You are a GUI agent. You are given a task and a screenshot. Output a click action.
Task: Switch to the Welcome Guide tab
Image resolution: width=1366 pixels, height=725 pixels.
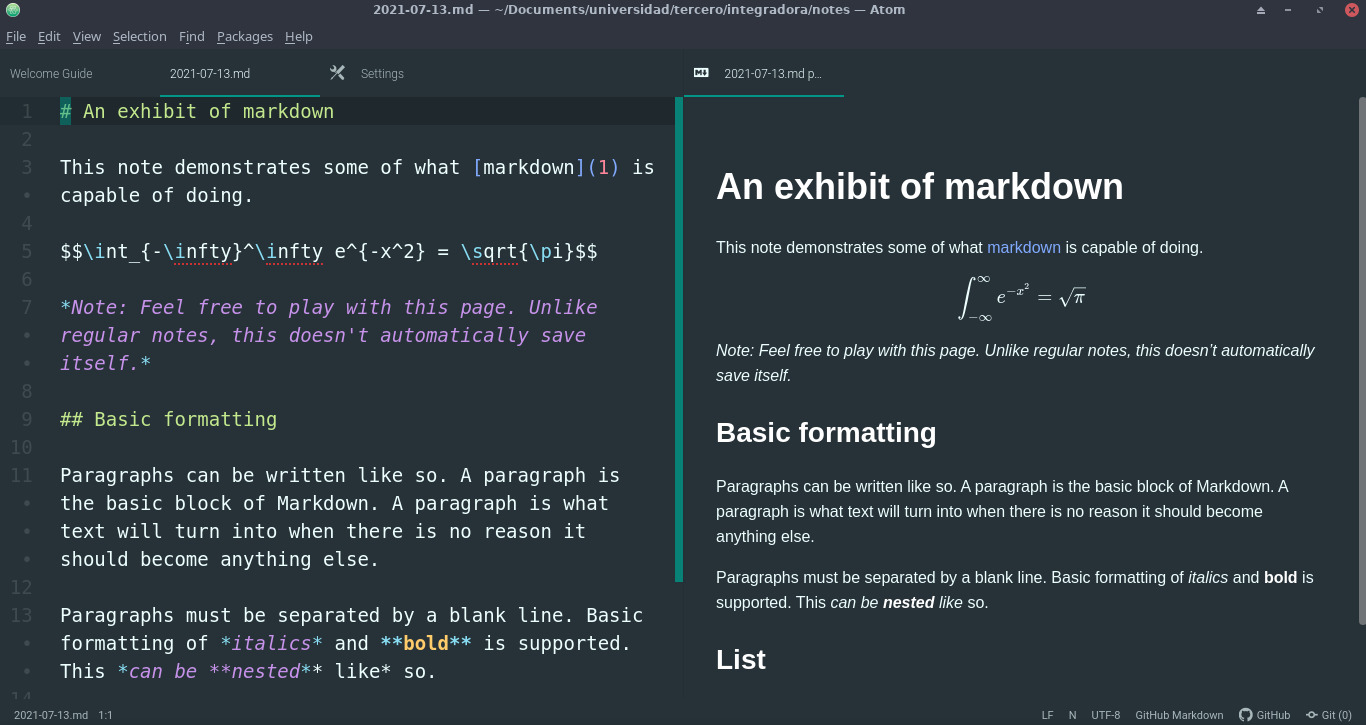51,72
